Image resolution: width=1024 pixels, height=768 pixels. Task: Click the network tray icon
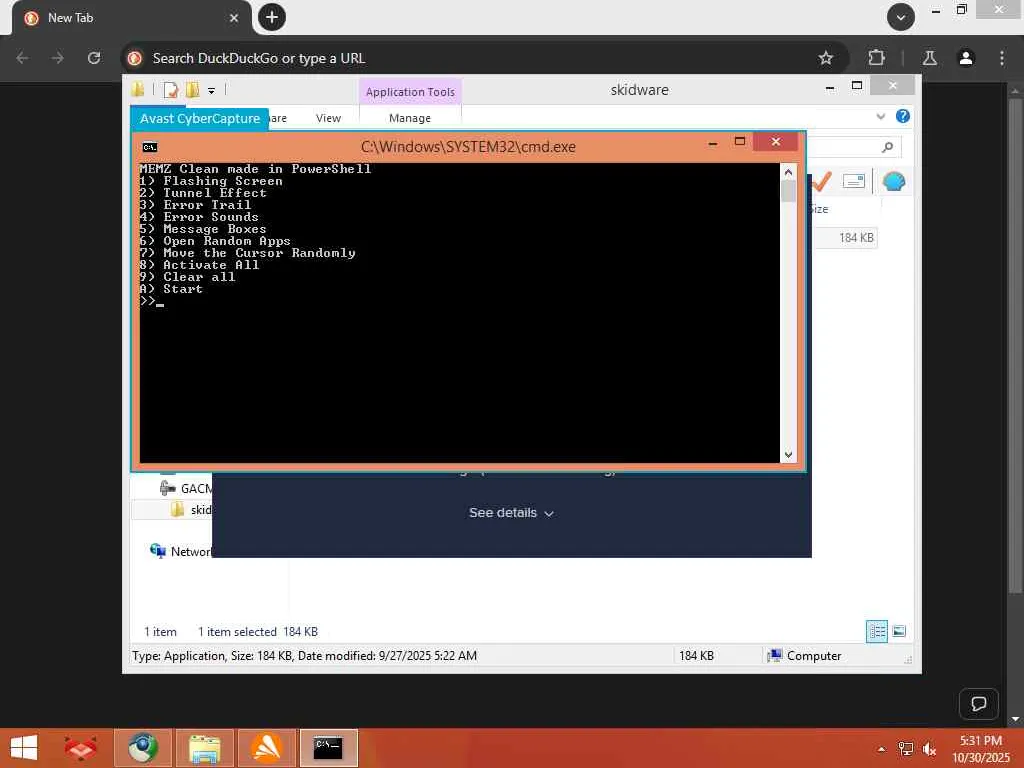click(x=905, y=749)
